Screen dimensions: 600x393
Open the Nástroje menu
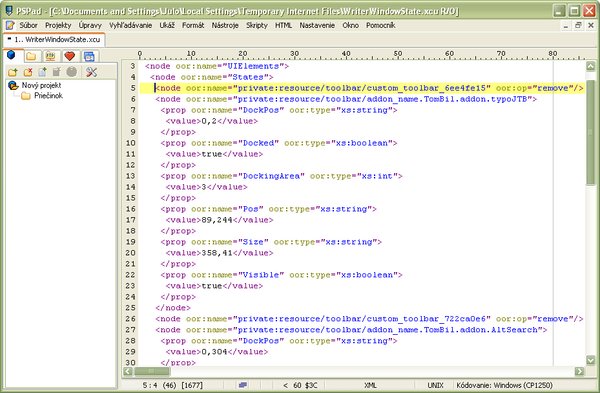point(225,25)
